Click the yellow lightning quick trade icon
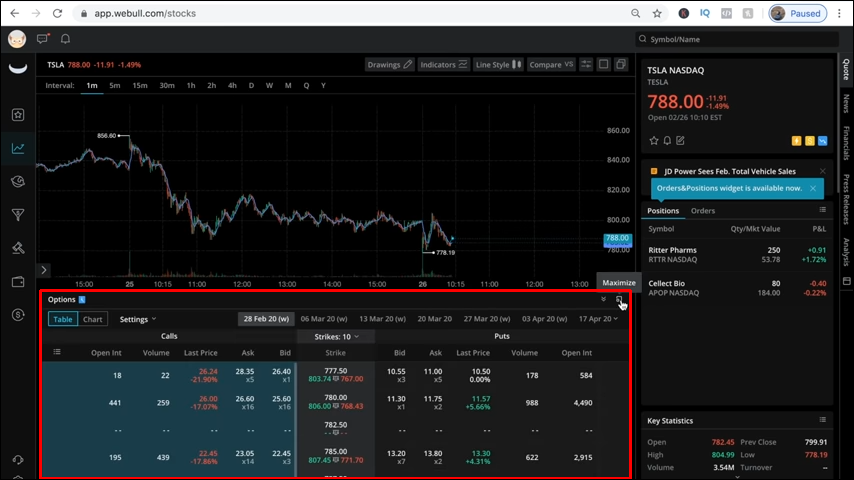Image resolution: width=854 pixels, height=480 pixels. click(796, 141)
